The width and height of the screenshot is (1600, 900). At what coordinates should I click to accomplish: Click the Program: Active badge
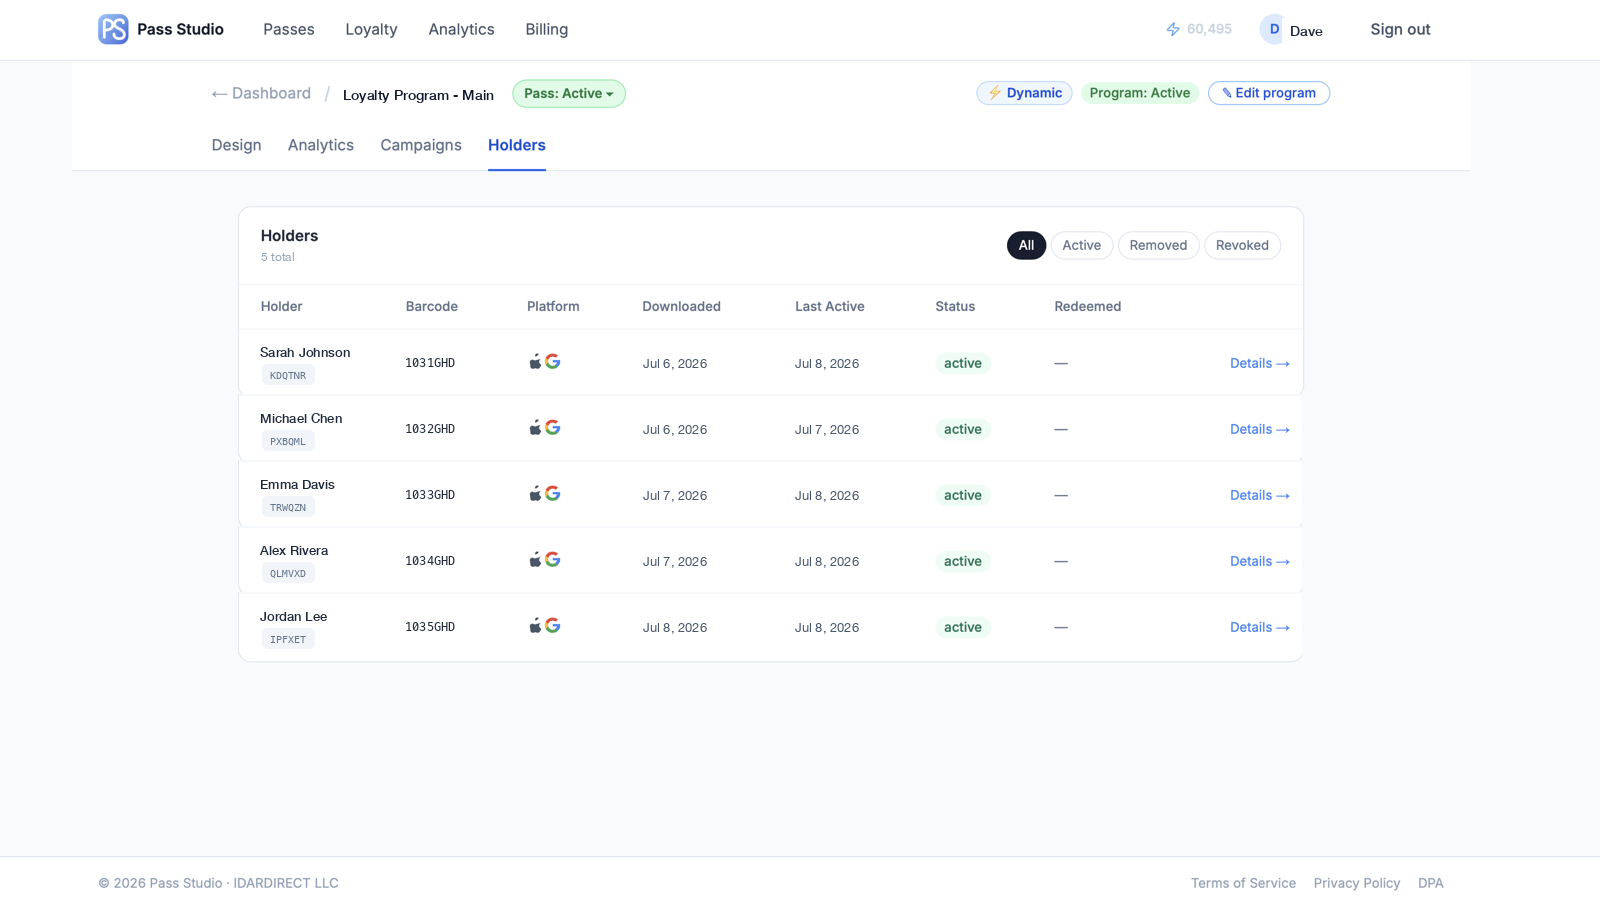click(1140, 93)
